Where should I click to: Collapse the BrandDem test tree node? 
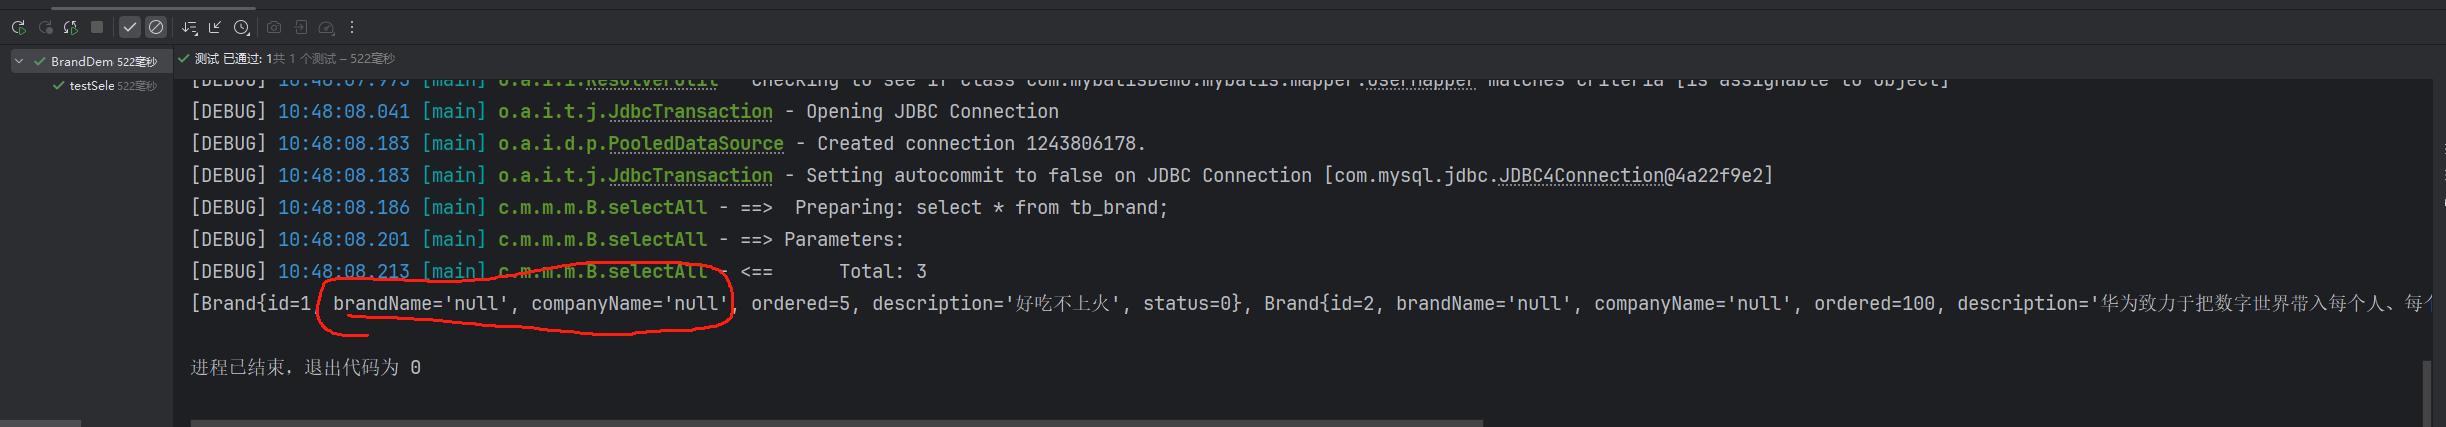point(19,61)
